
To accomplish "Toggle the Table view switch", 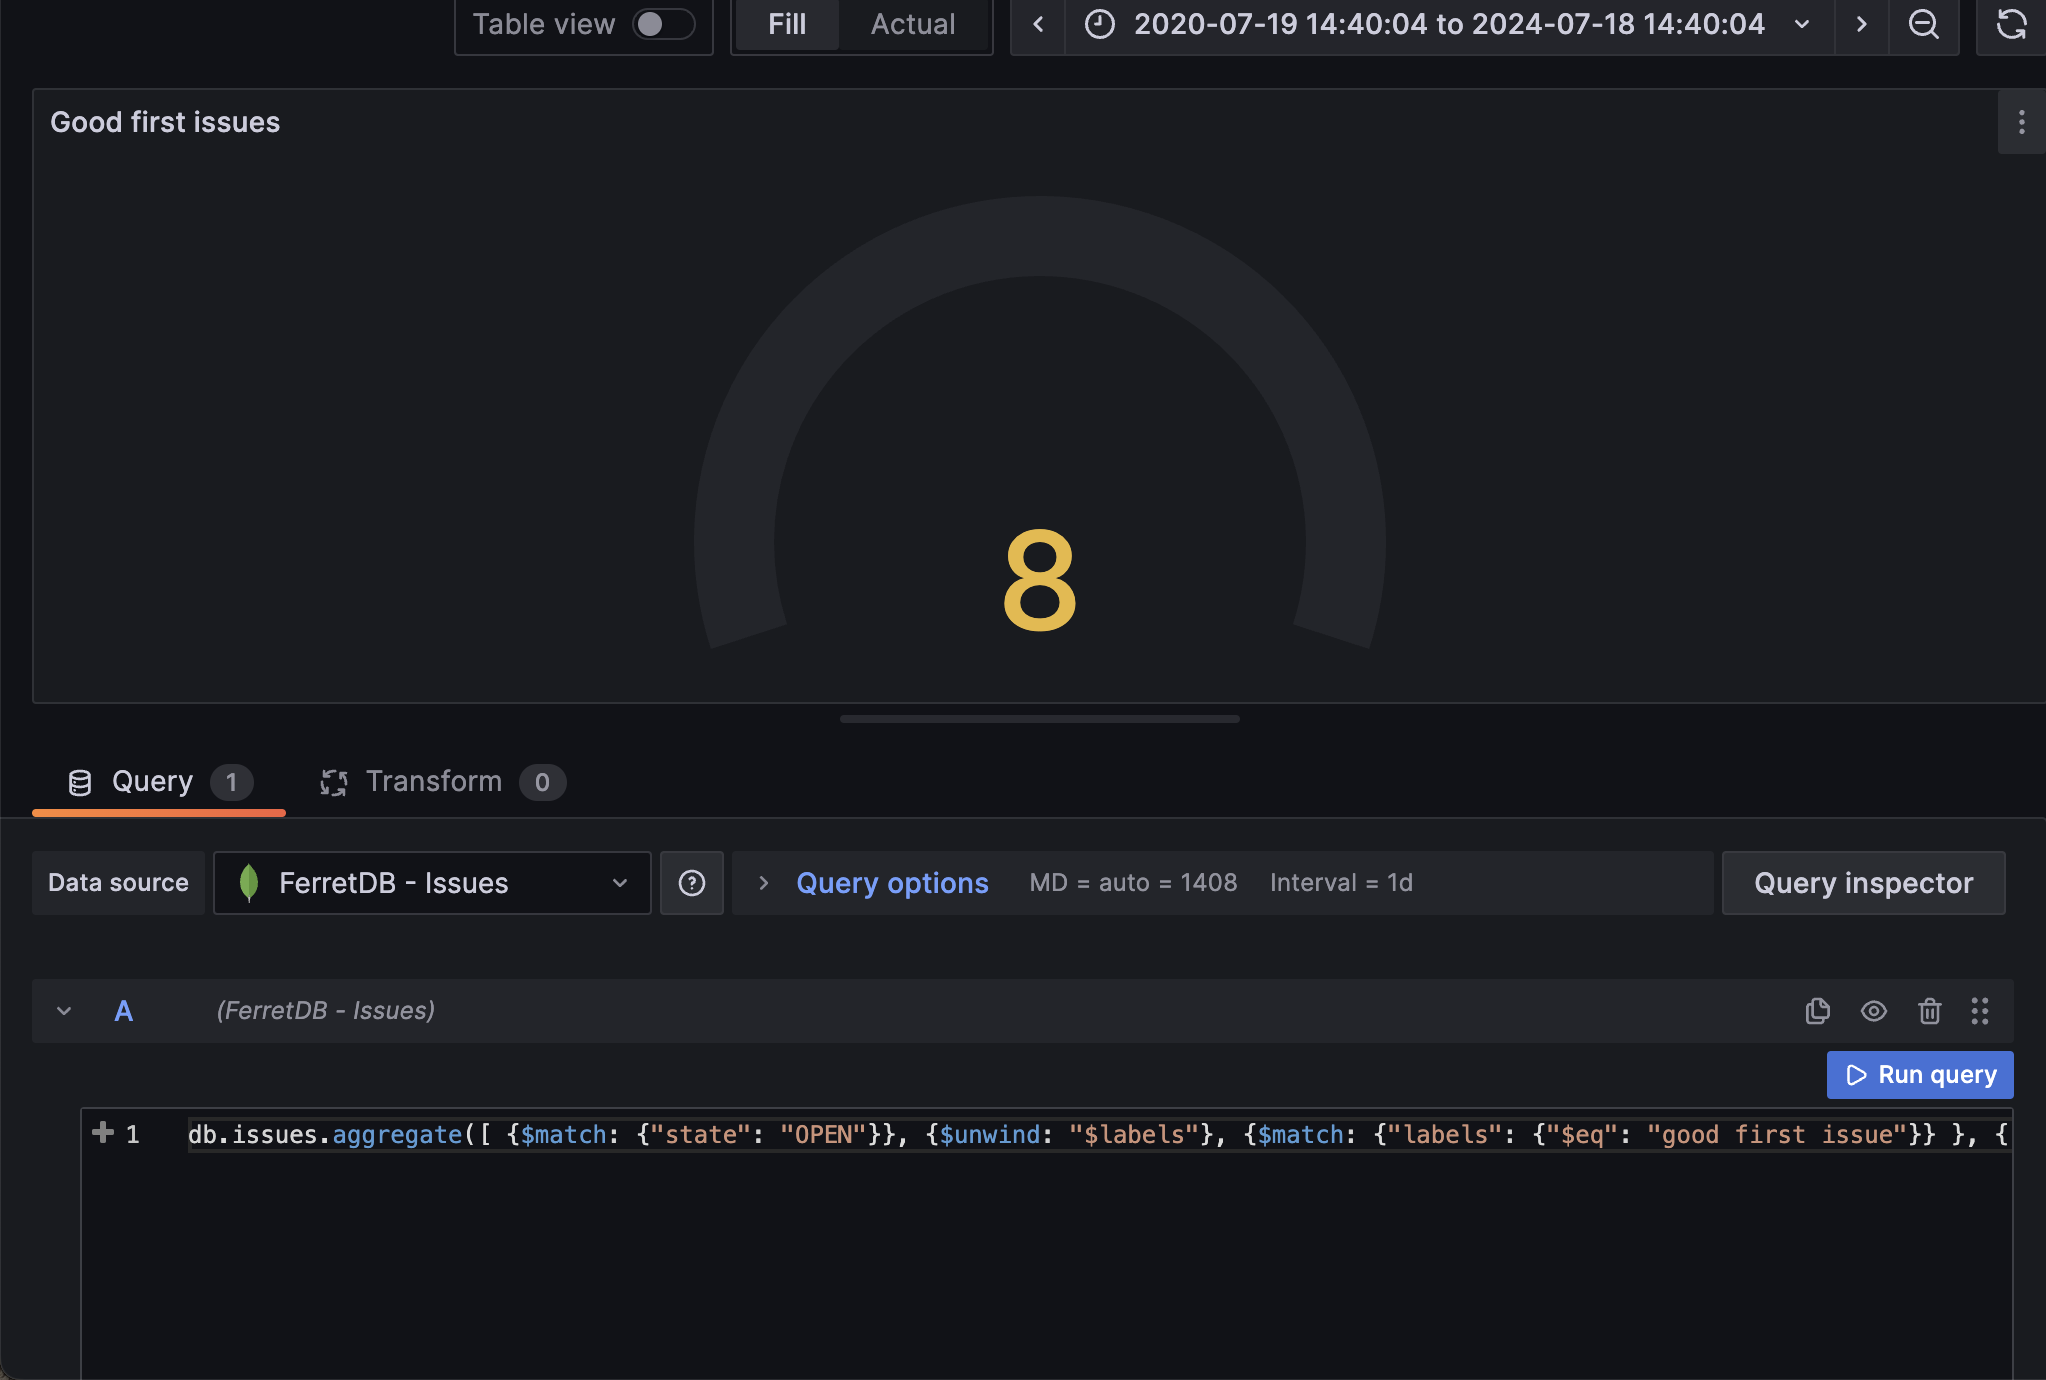I will tap(663, 24).
